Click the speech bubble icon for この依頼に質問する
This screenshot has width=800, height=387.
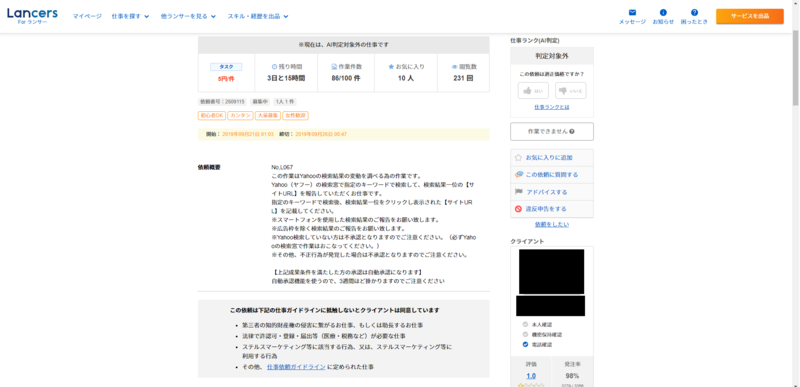coord(518,175)
